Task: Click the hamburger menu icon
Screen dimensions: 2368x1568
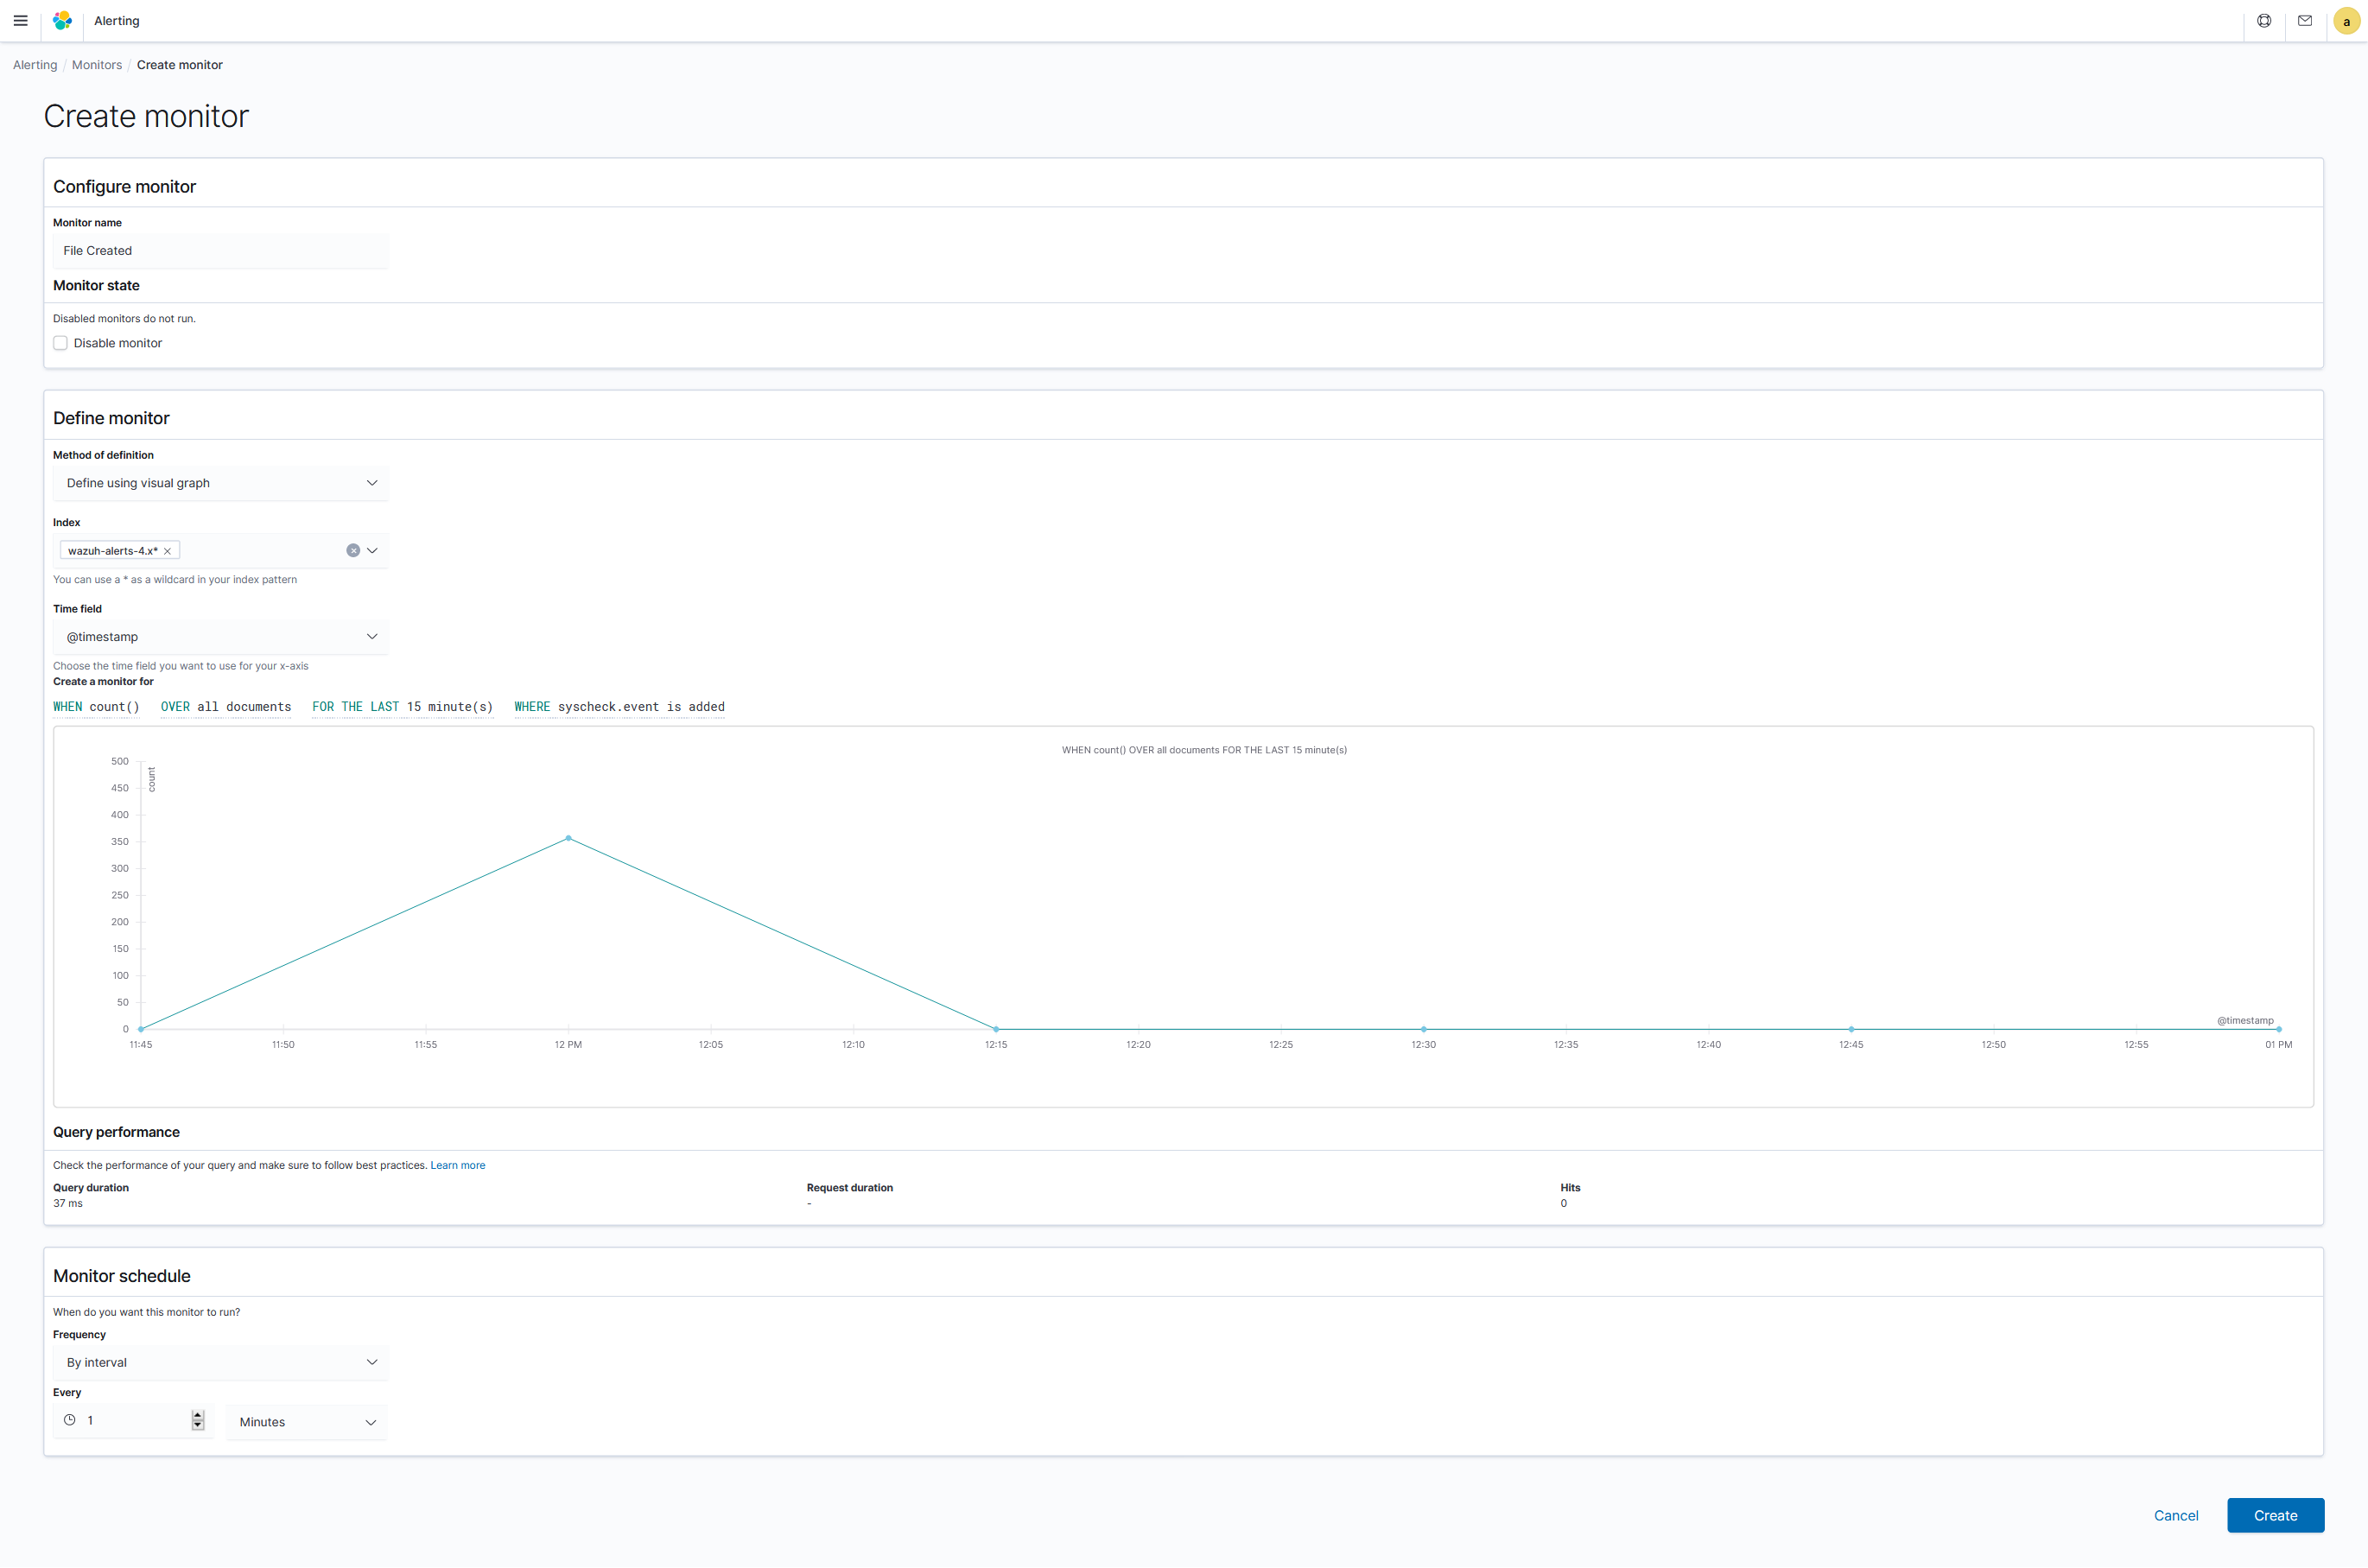Action: pos(21,19)
